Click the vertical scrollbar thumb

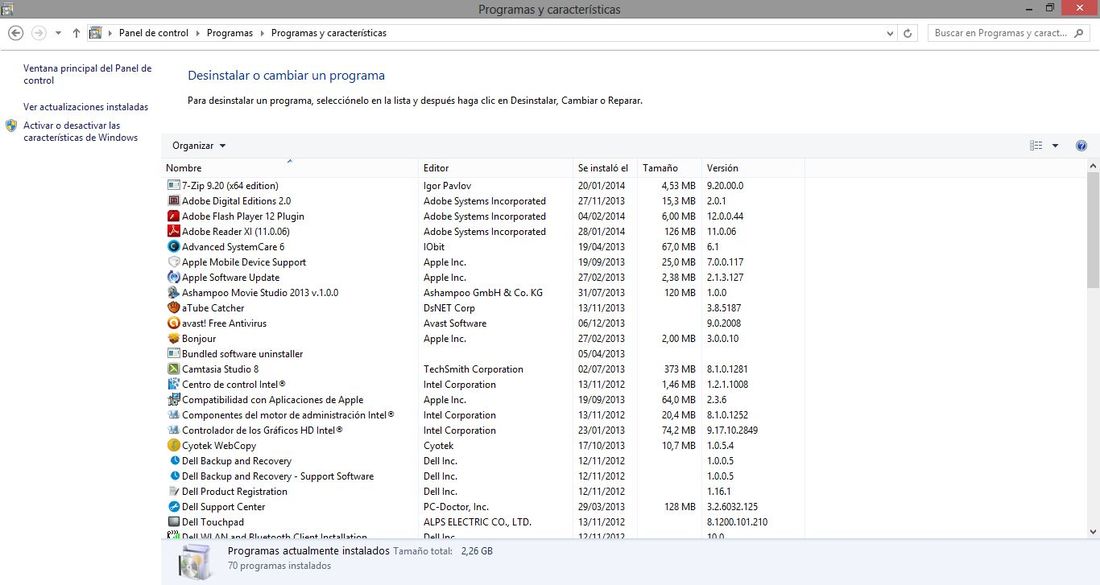[1093, 230]
